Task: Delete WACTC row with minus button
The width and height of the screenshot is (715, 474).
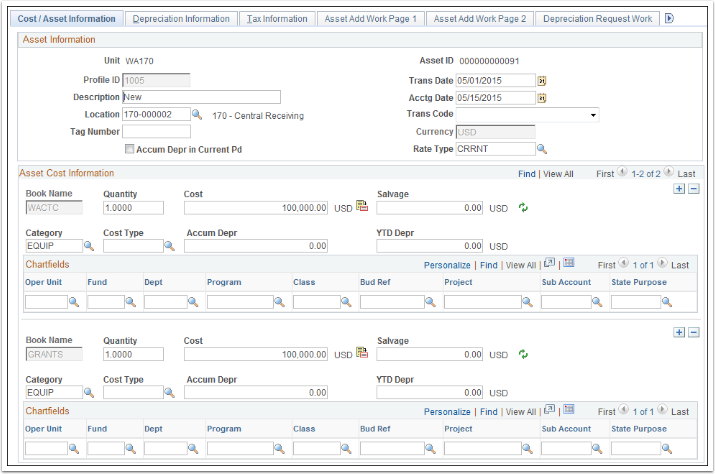Action: (694, 189)
